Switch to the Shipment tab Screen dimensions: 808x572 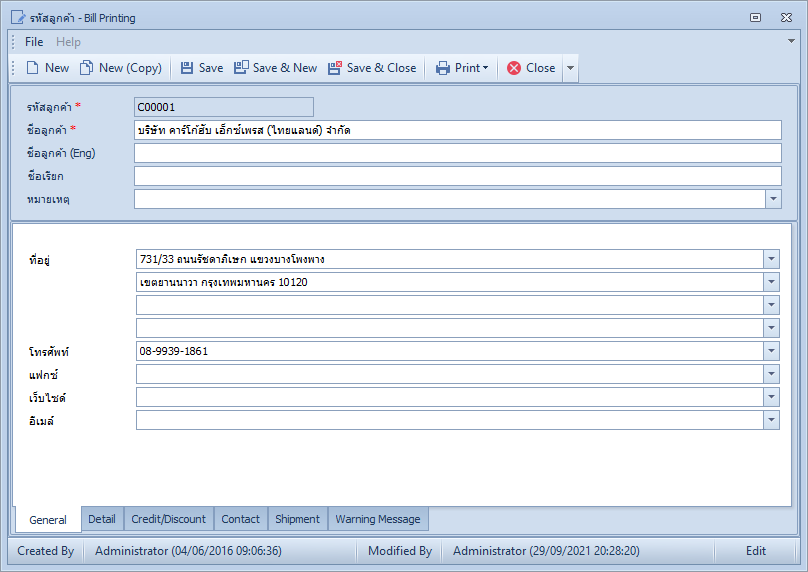(x=297, y=519)
